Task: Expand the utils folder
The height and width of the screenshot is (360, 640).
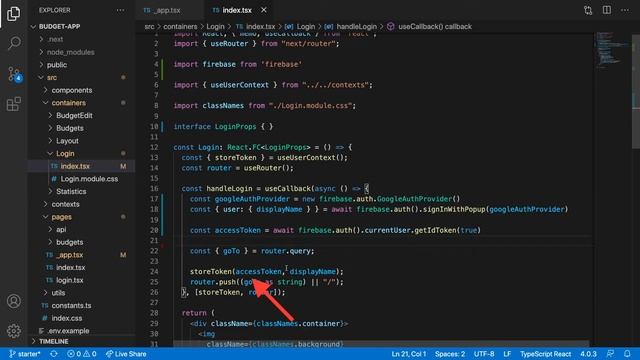Action: (x=82, y=293)
